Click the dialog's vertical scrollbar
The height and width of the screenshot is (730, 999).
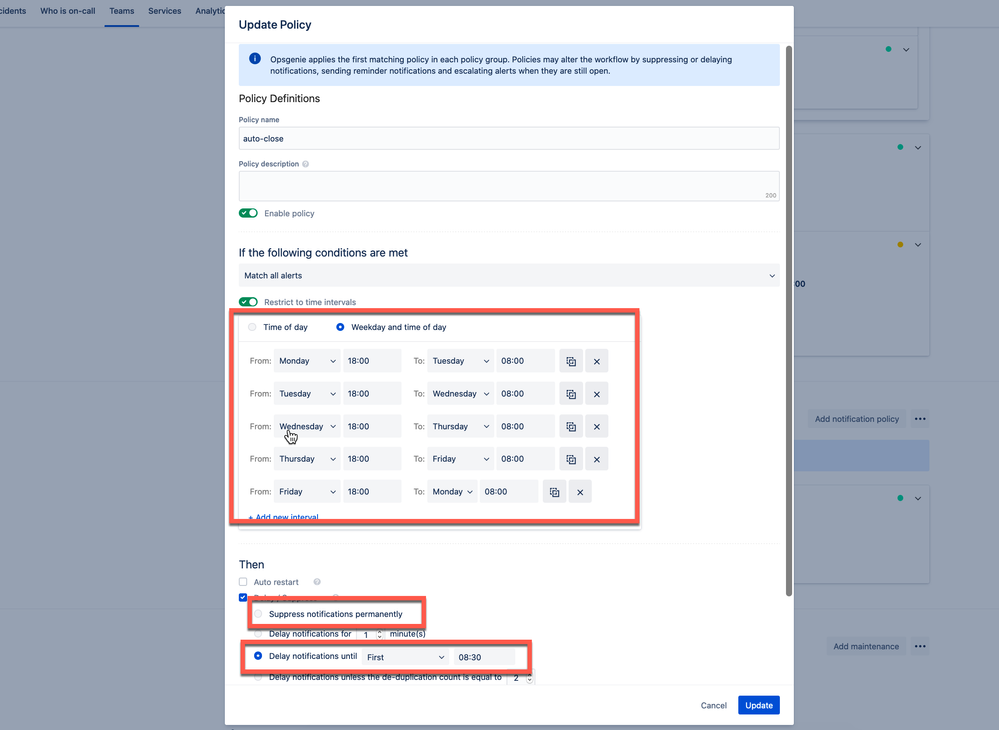tap(789, 320)
